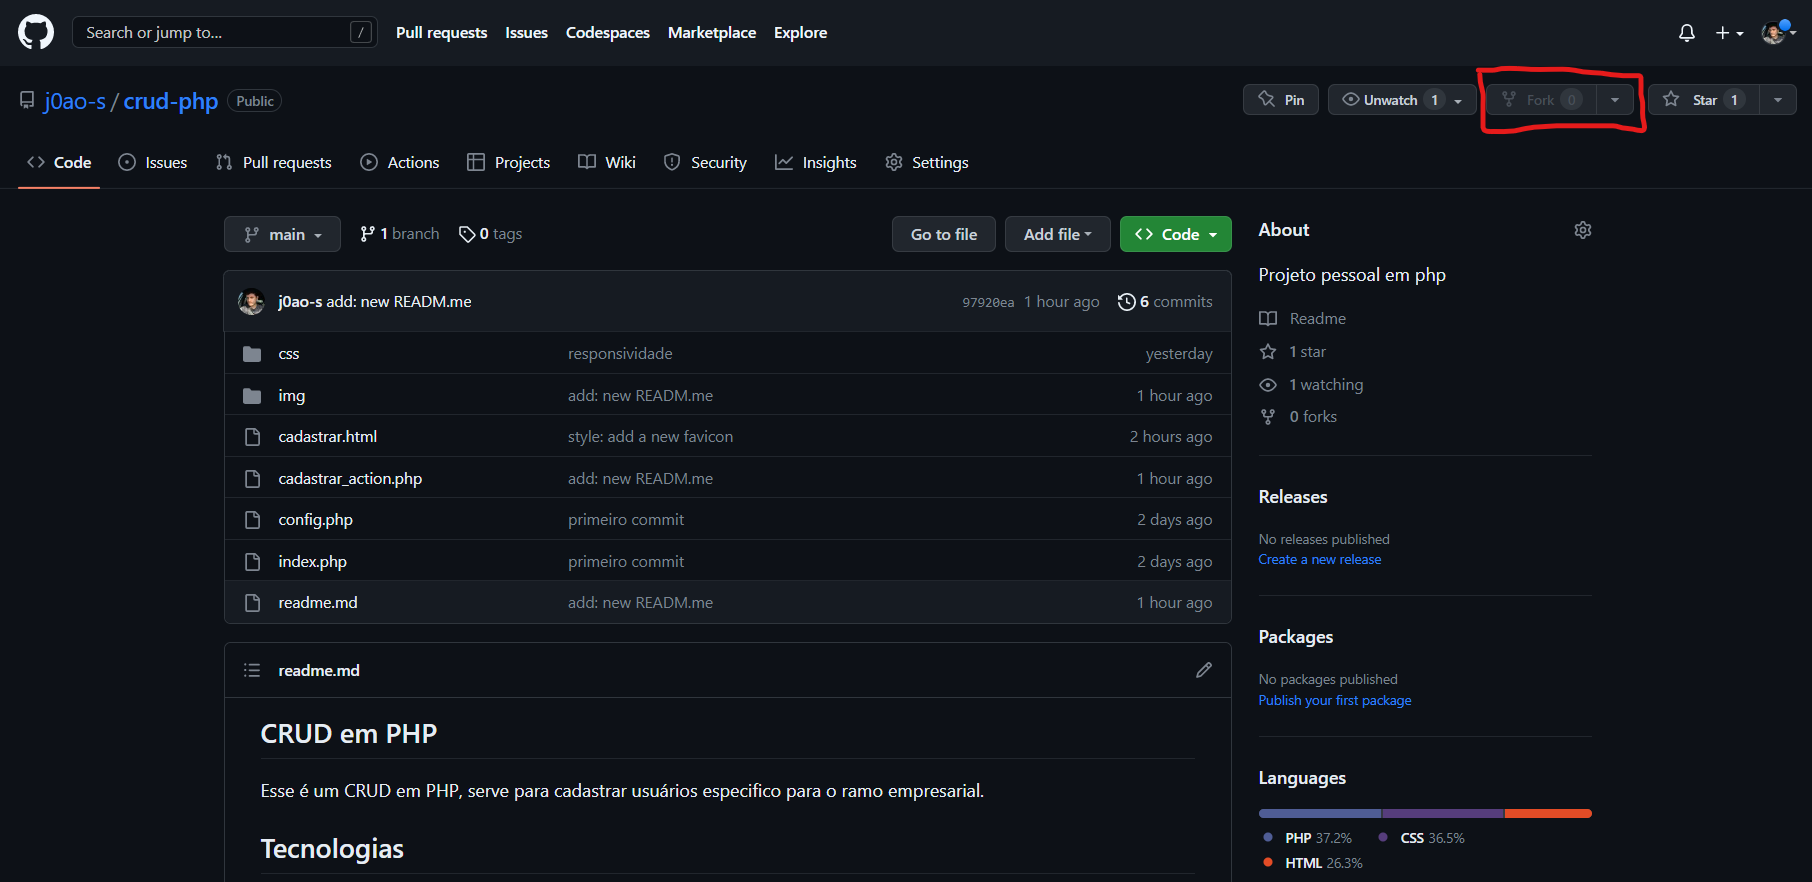1812x882 pixels.
Task: Click the About settings gear icon
Action: point(1583,230)
